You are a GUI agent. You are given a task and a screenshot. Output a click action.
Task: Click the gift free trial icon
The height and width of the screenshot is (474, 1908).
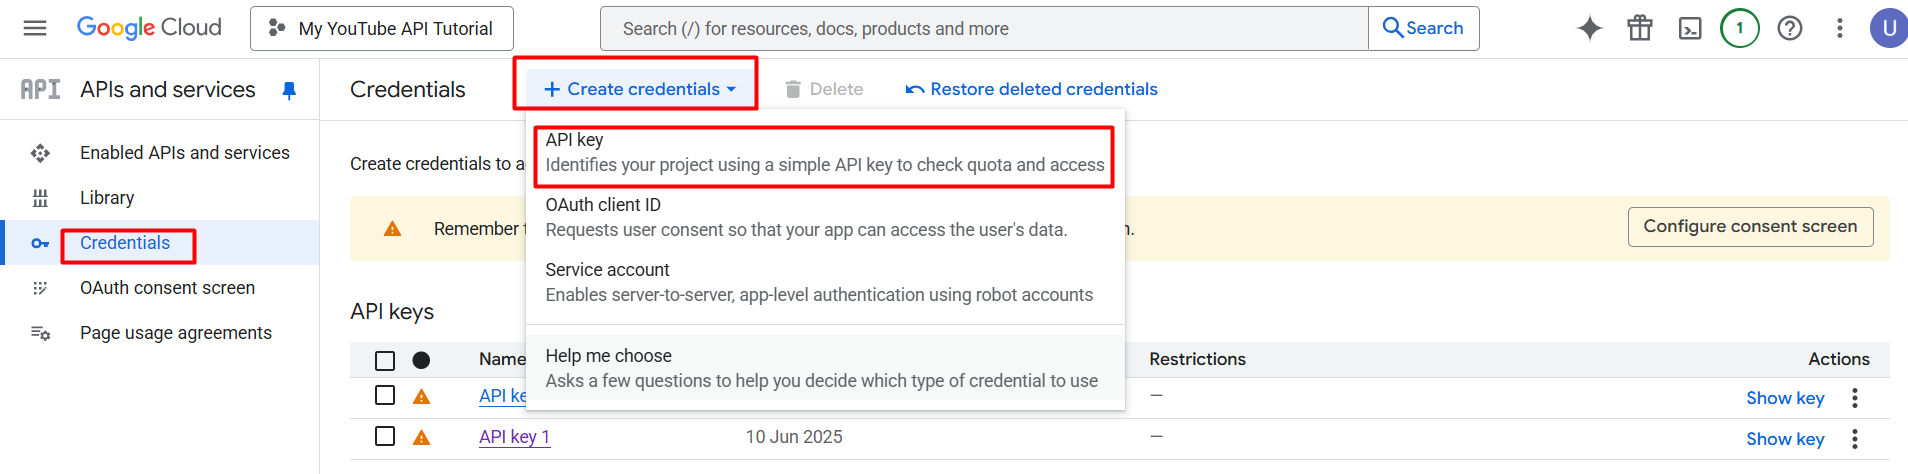point(1640,28)
